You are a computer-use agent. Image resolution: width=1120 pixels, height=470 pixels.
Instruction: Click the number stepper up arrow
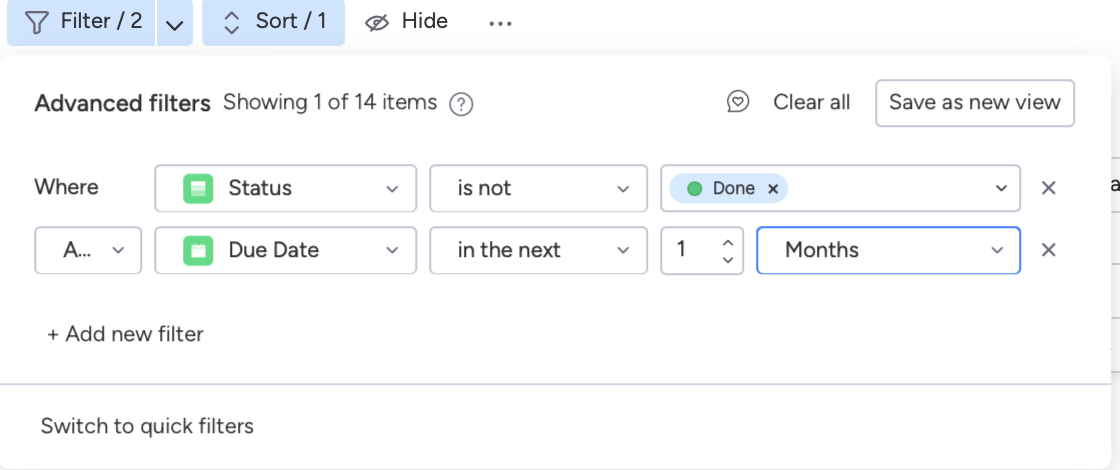click(728, 242)
